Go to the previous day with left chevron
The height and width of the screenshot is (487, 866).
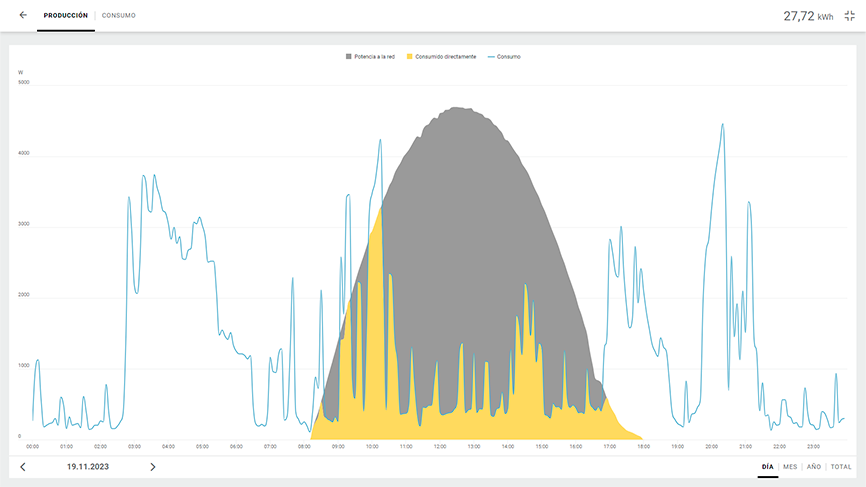(23, 467)
